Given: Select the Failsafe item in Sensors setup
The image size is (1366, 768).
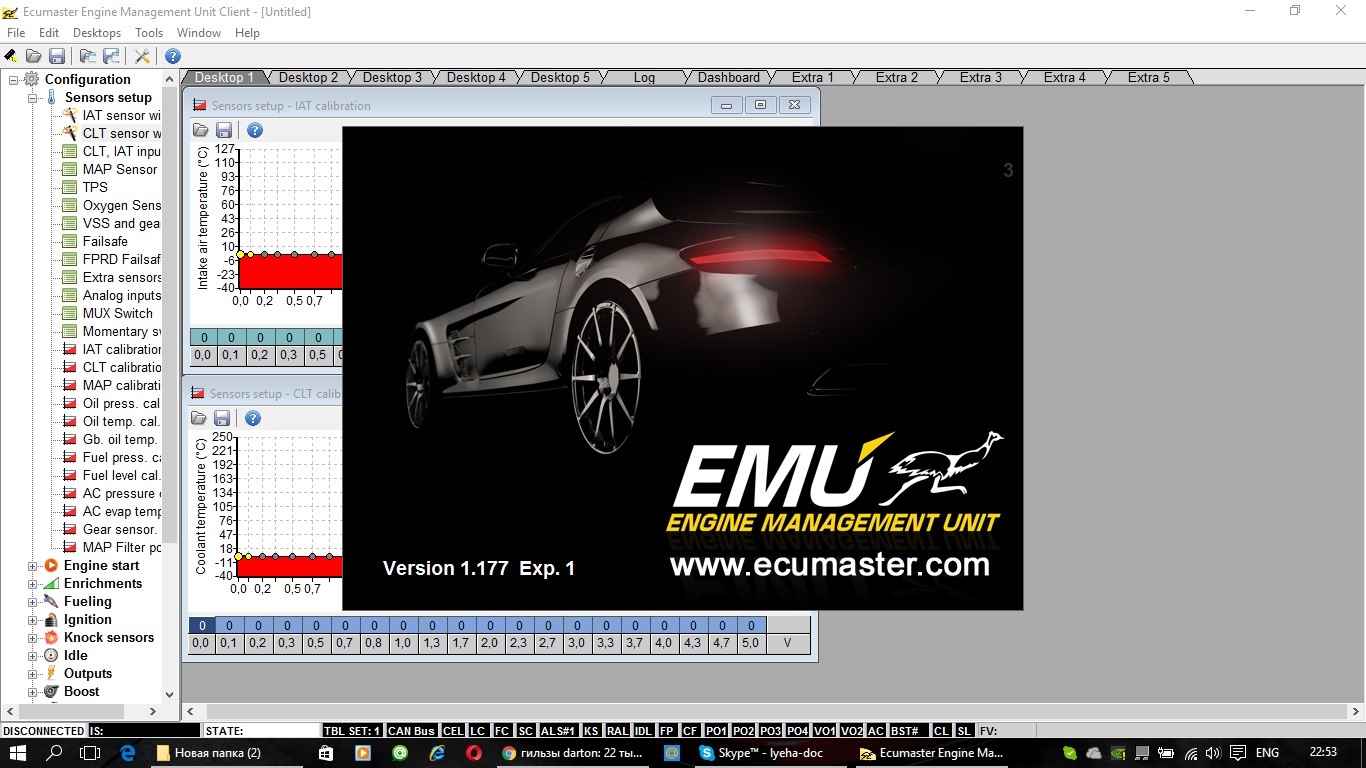Looking at the screenshot, I should click(x=105, y=241).
